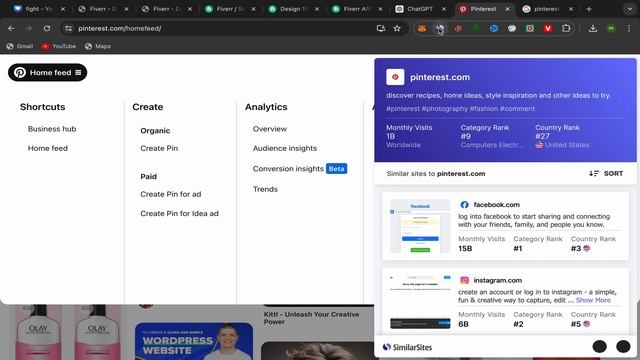Open the Maps bookmark
The width and height of the screenshot is (640, 360).
[98, 46]
